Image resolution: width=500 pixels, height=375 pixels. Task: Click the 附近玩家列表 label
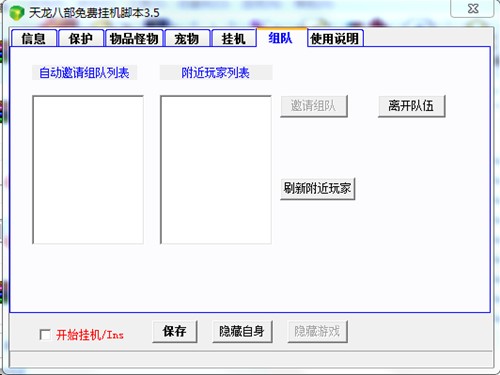[x=216, y=73]
